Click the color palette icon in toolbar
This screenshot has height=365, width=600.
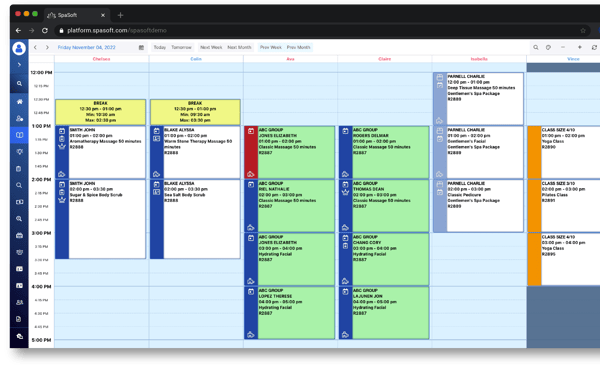tap(548, 47)
